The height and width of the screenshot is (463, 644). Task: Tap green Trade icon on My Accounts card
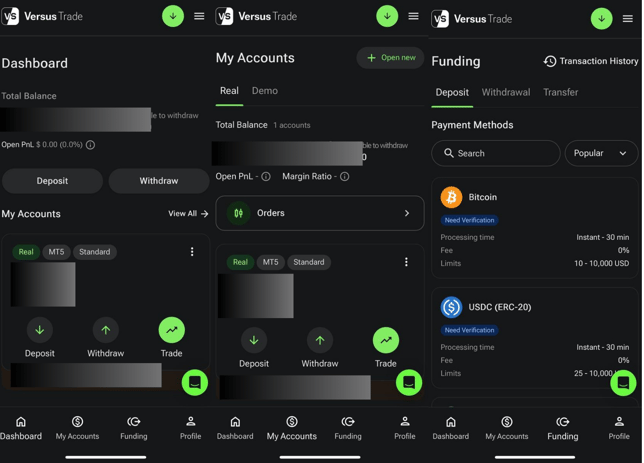386,340
